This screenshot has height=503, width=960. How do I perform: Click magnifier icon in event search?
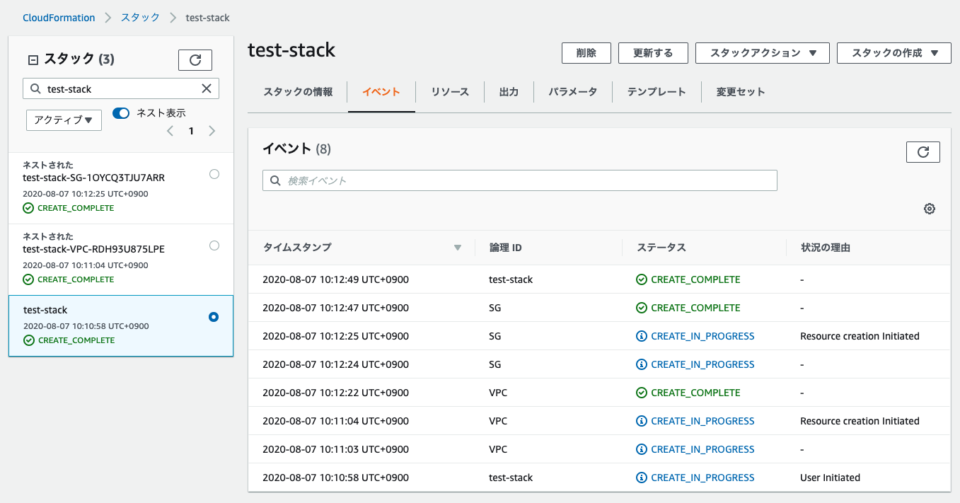click(x=276, y=181)
